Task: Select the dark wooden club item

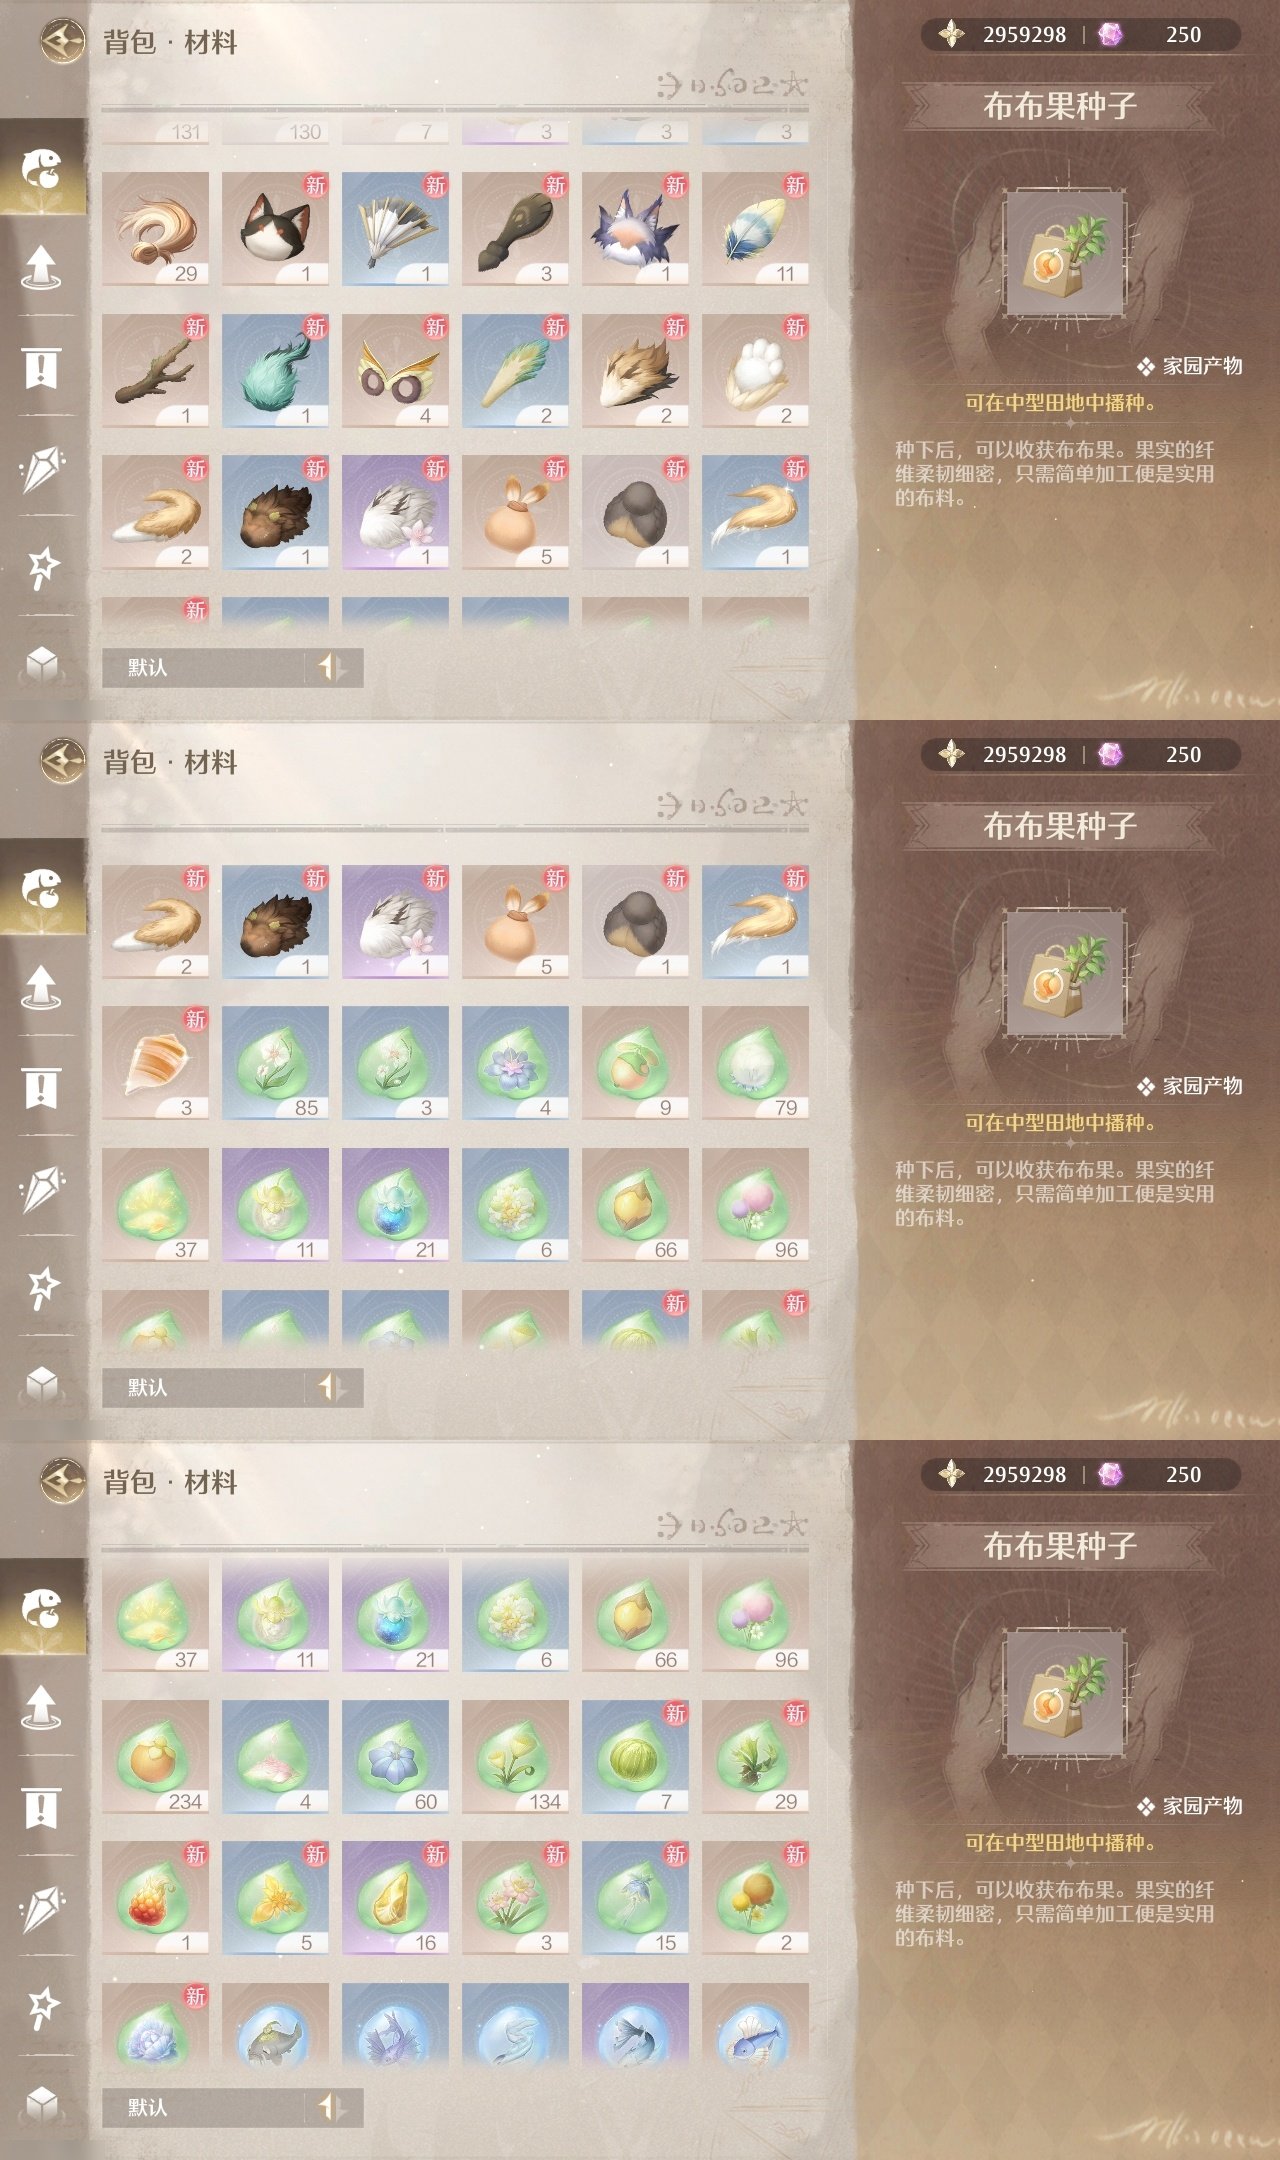Action: point(515,229)
